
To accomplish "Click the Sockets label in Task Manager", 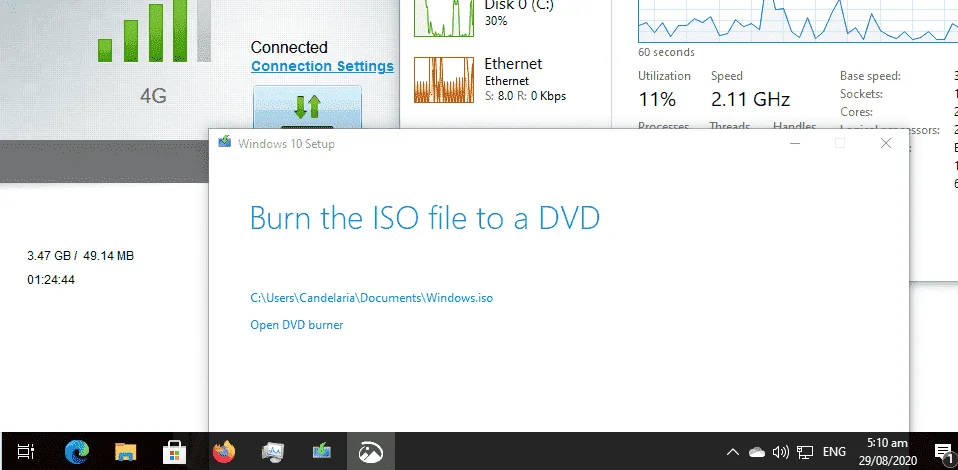I will tap(861, 94).
